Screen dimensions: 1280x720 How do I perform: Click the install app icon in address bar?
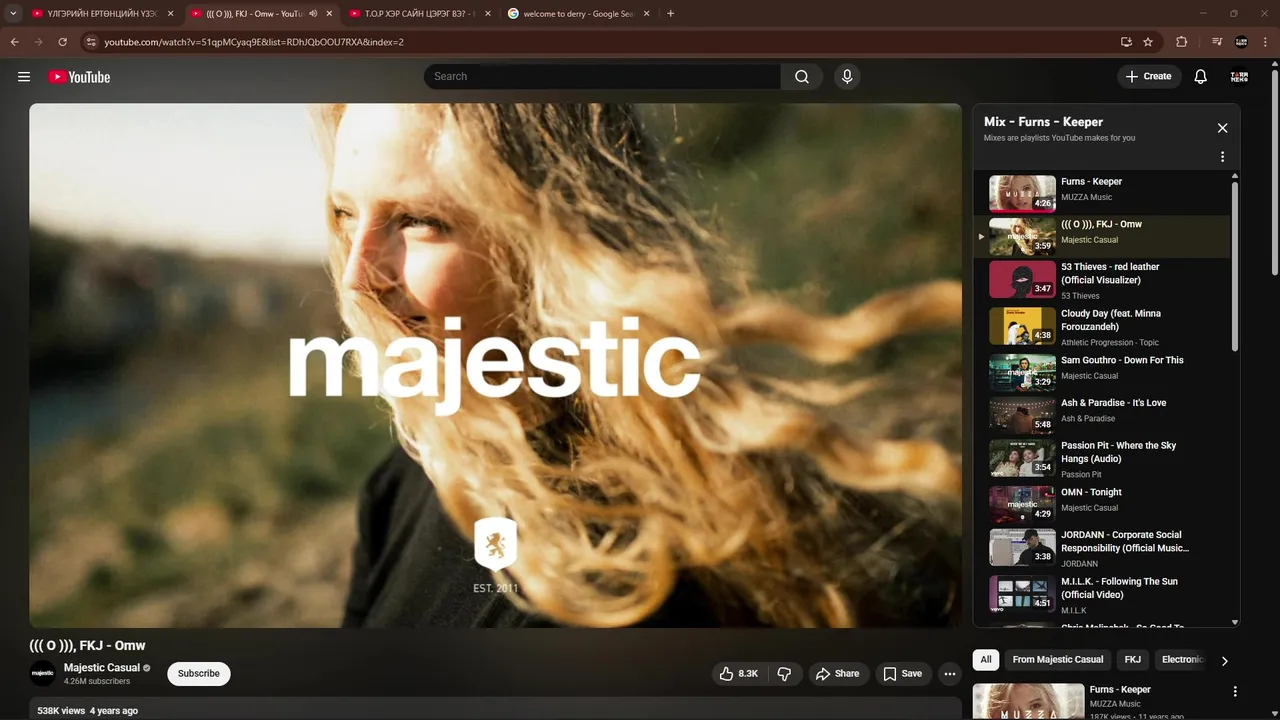click(1126, 42)
